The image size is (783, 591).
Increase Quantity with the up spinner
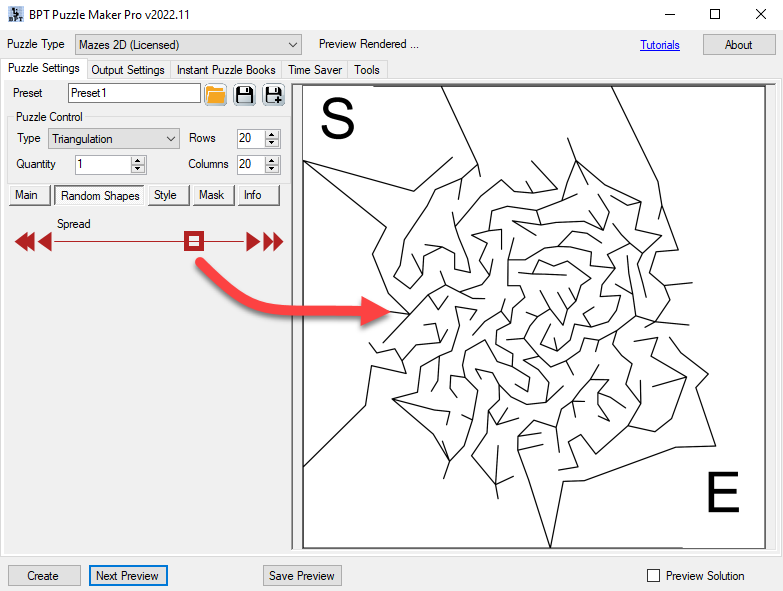(138, 160)
